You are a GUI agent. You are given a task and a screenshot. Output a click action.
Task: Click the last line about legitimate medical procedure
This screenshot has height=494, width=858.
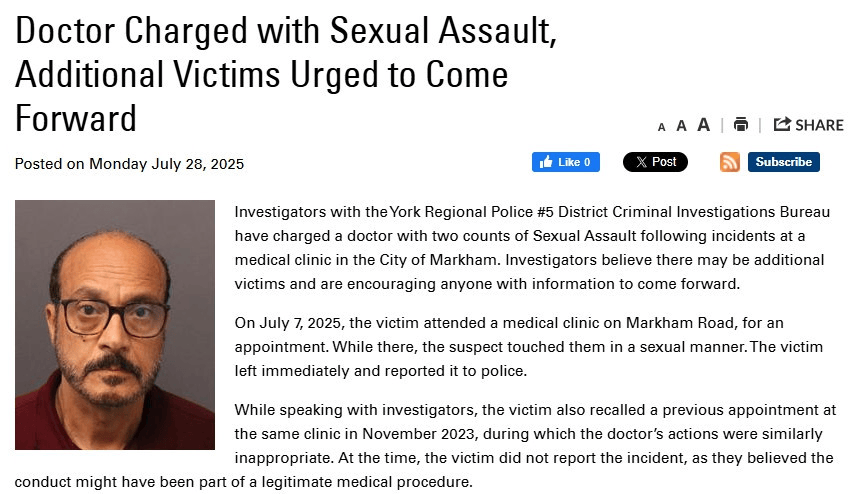244,482
